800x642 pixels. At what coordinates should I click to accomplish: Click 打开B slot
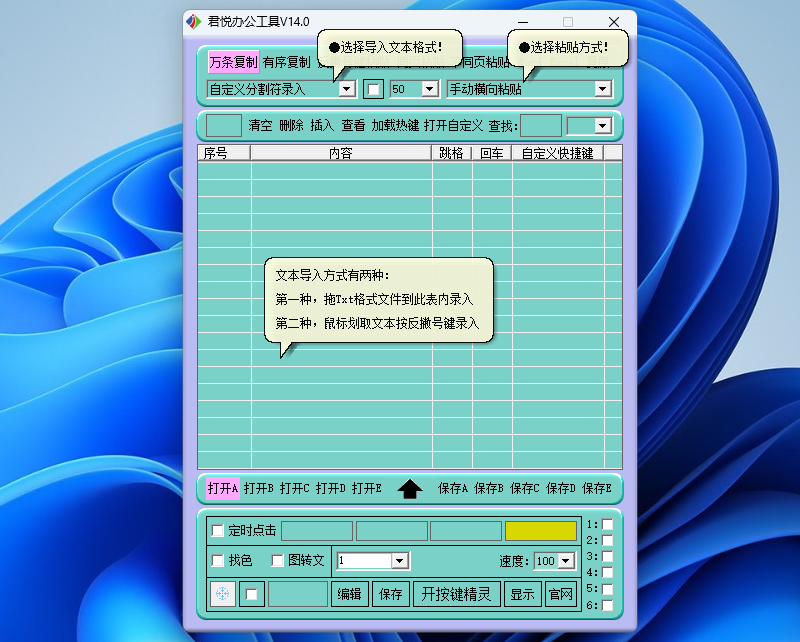point(259,488)
